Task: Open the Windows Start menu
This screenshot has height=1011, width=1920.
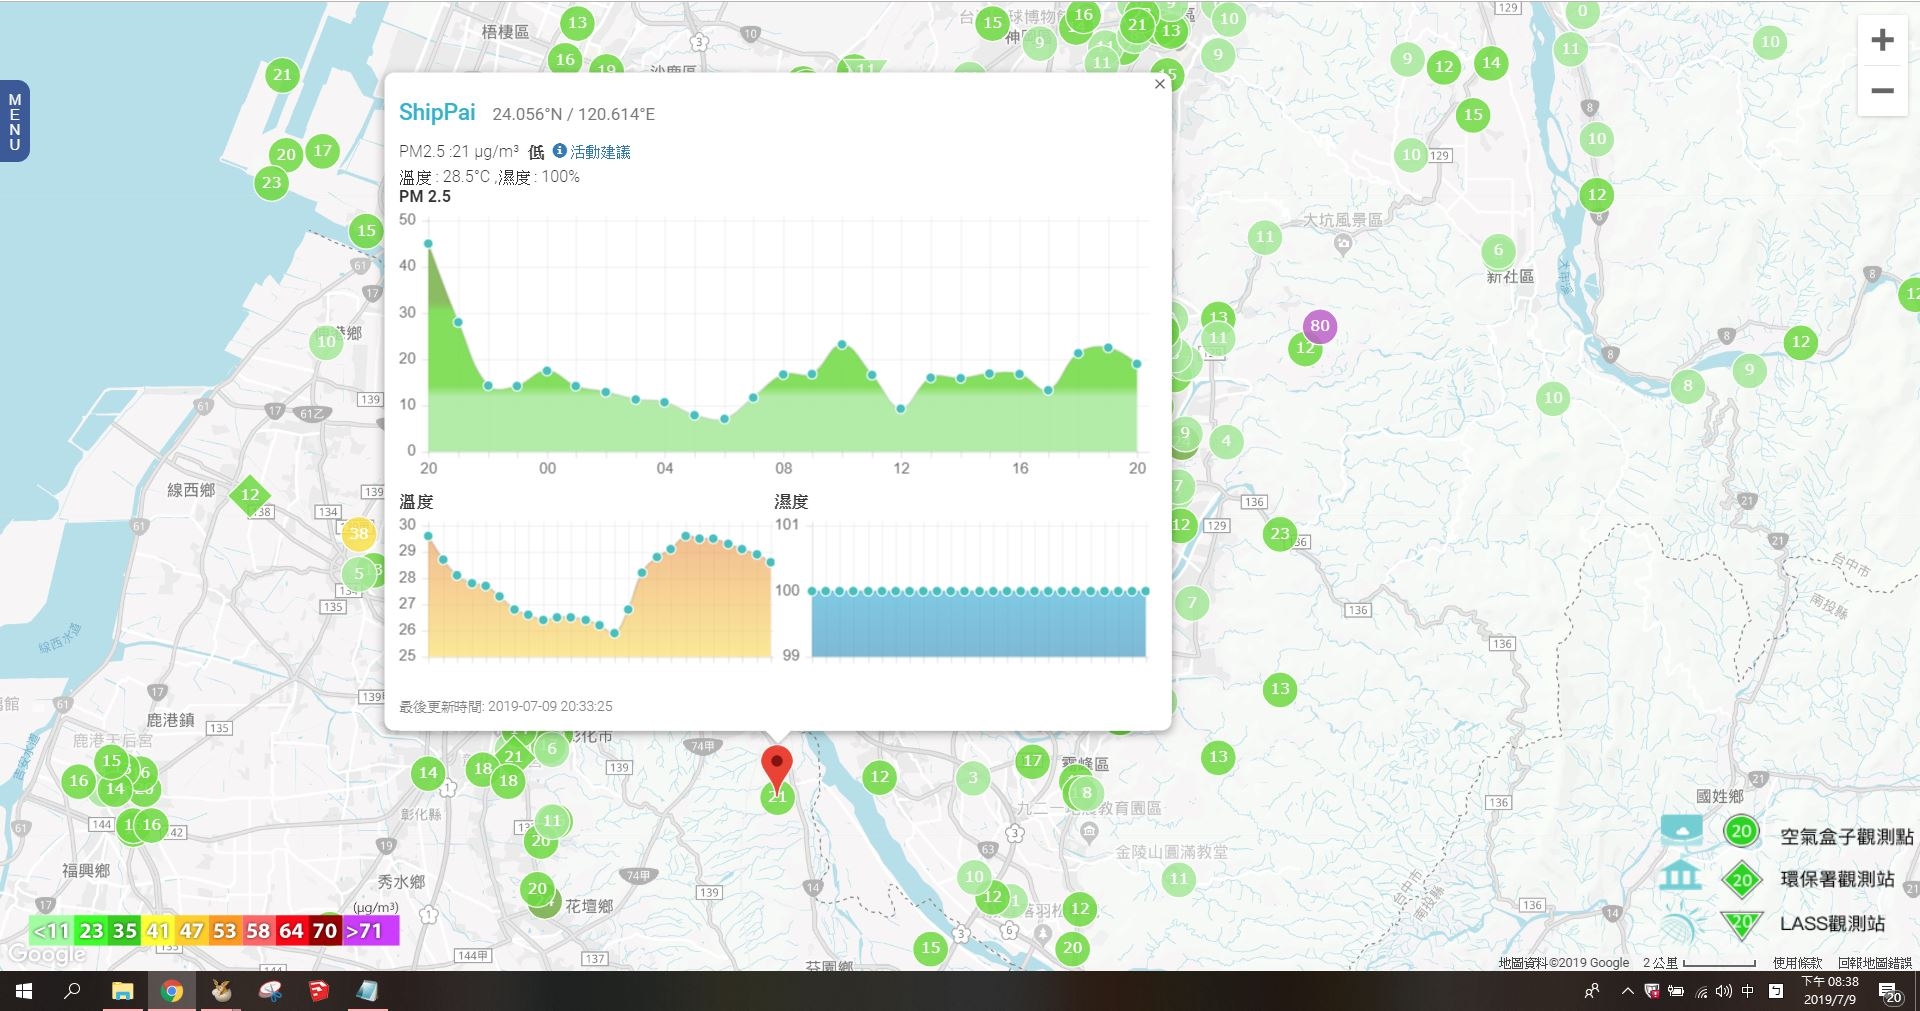Action: click(x=24, y=991)
